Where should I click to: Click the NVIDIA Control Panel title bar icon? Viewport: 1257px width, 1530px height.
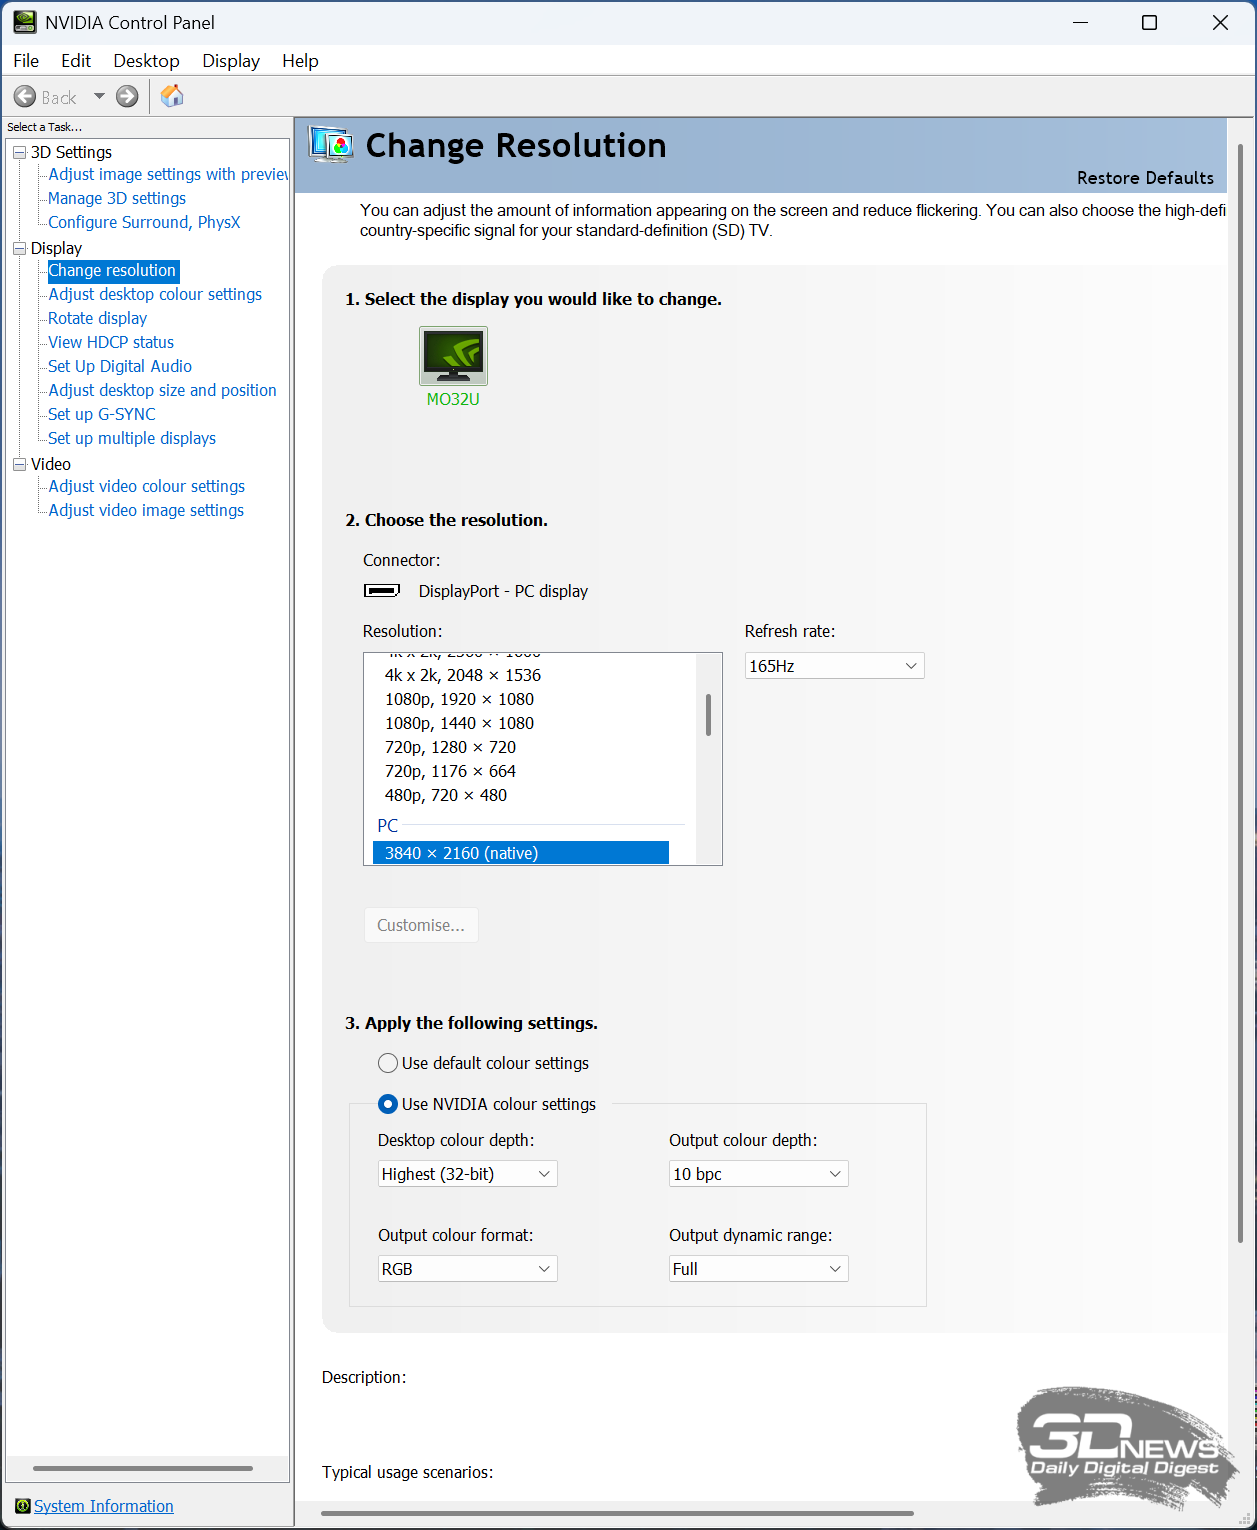[x=25, y=22]
